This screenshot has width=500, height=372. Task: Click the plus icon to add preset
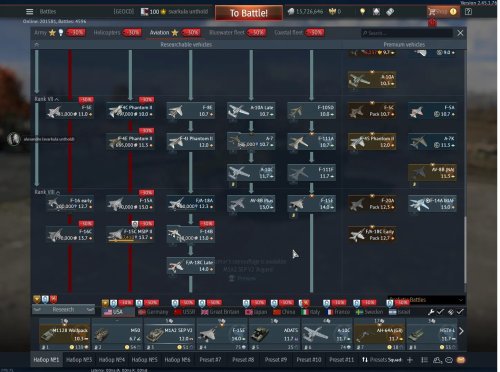tap(410, 360)
